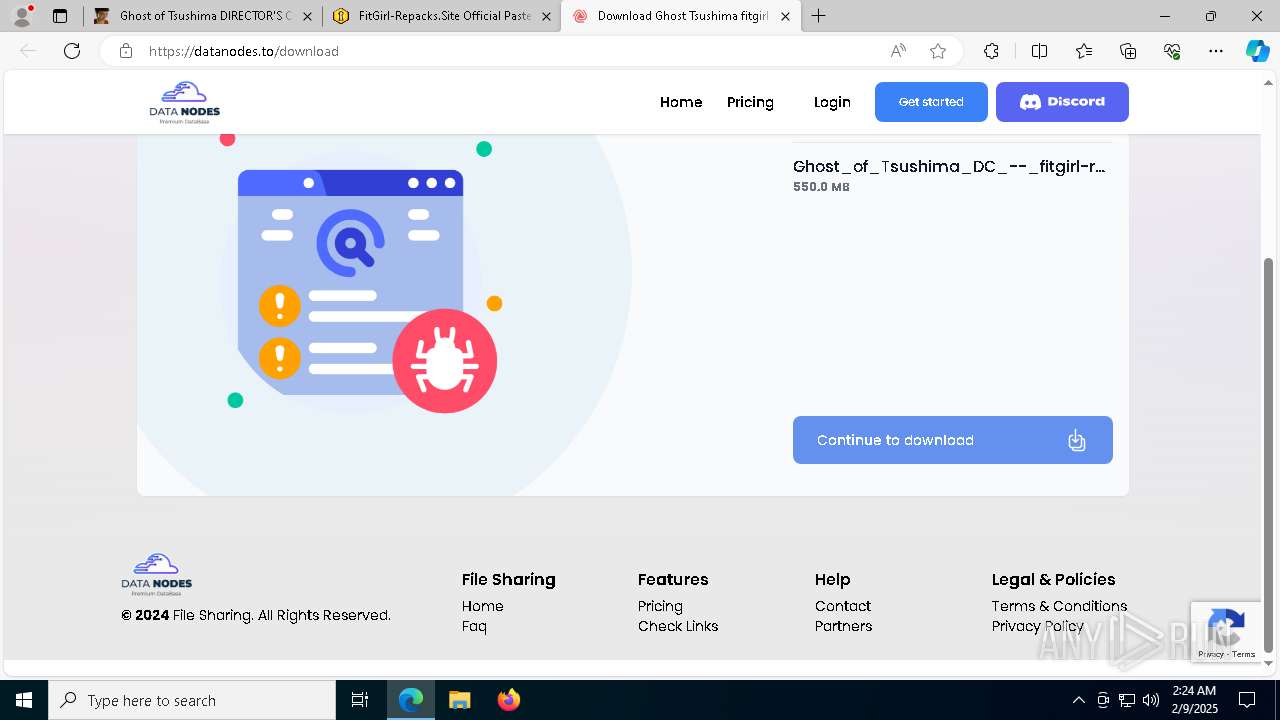Image resolution: width=1280 pixels, height=720 pixels.
Task: Select the Download Ghost Tsushima fitgirl tab
Action: [681, 16]
